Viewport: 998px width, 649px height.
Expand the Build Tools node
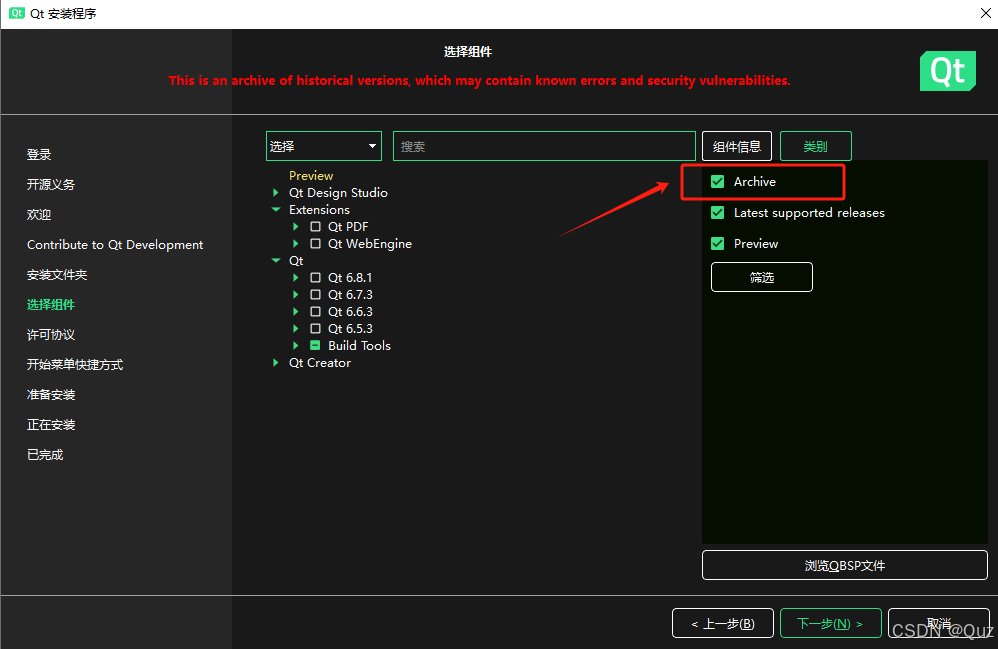click(295, 345)
